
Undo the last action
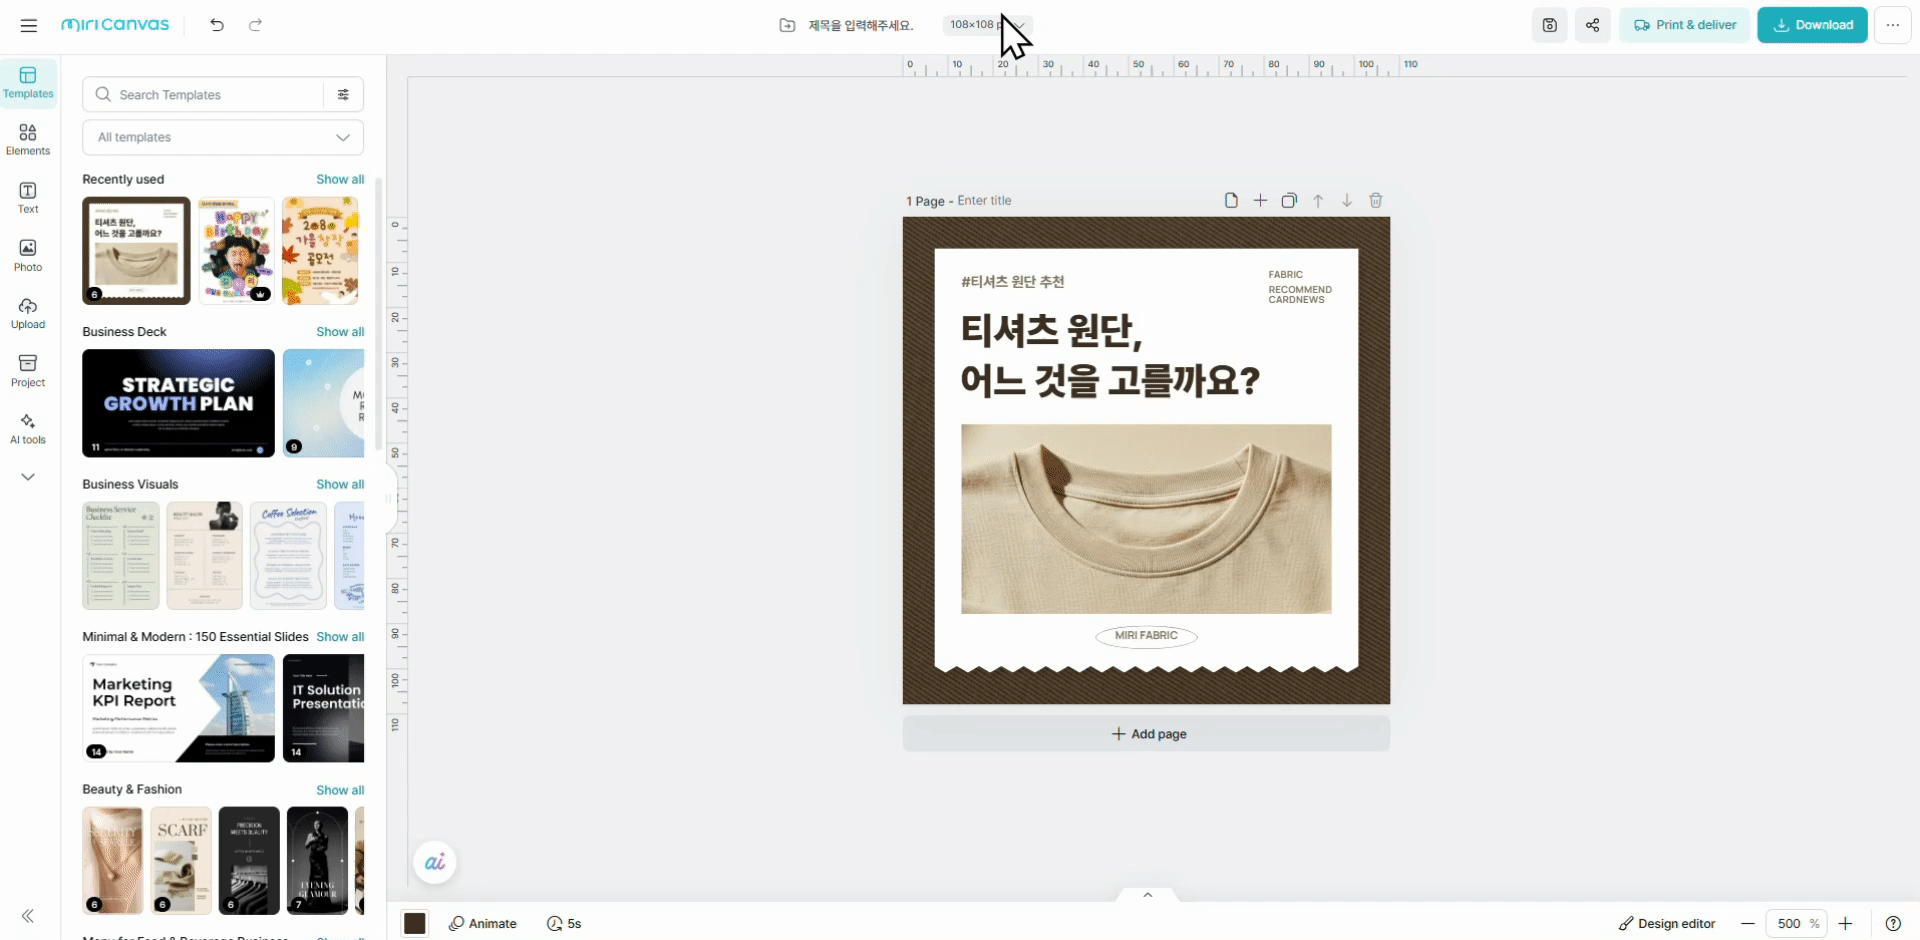[x=217, y=25]
